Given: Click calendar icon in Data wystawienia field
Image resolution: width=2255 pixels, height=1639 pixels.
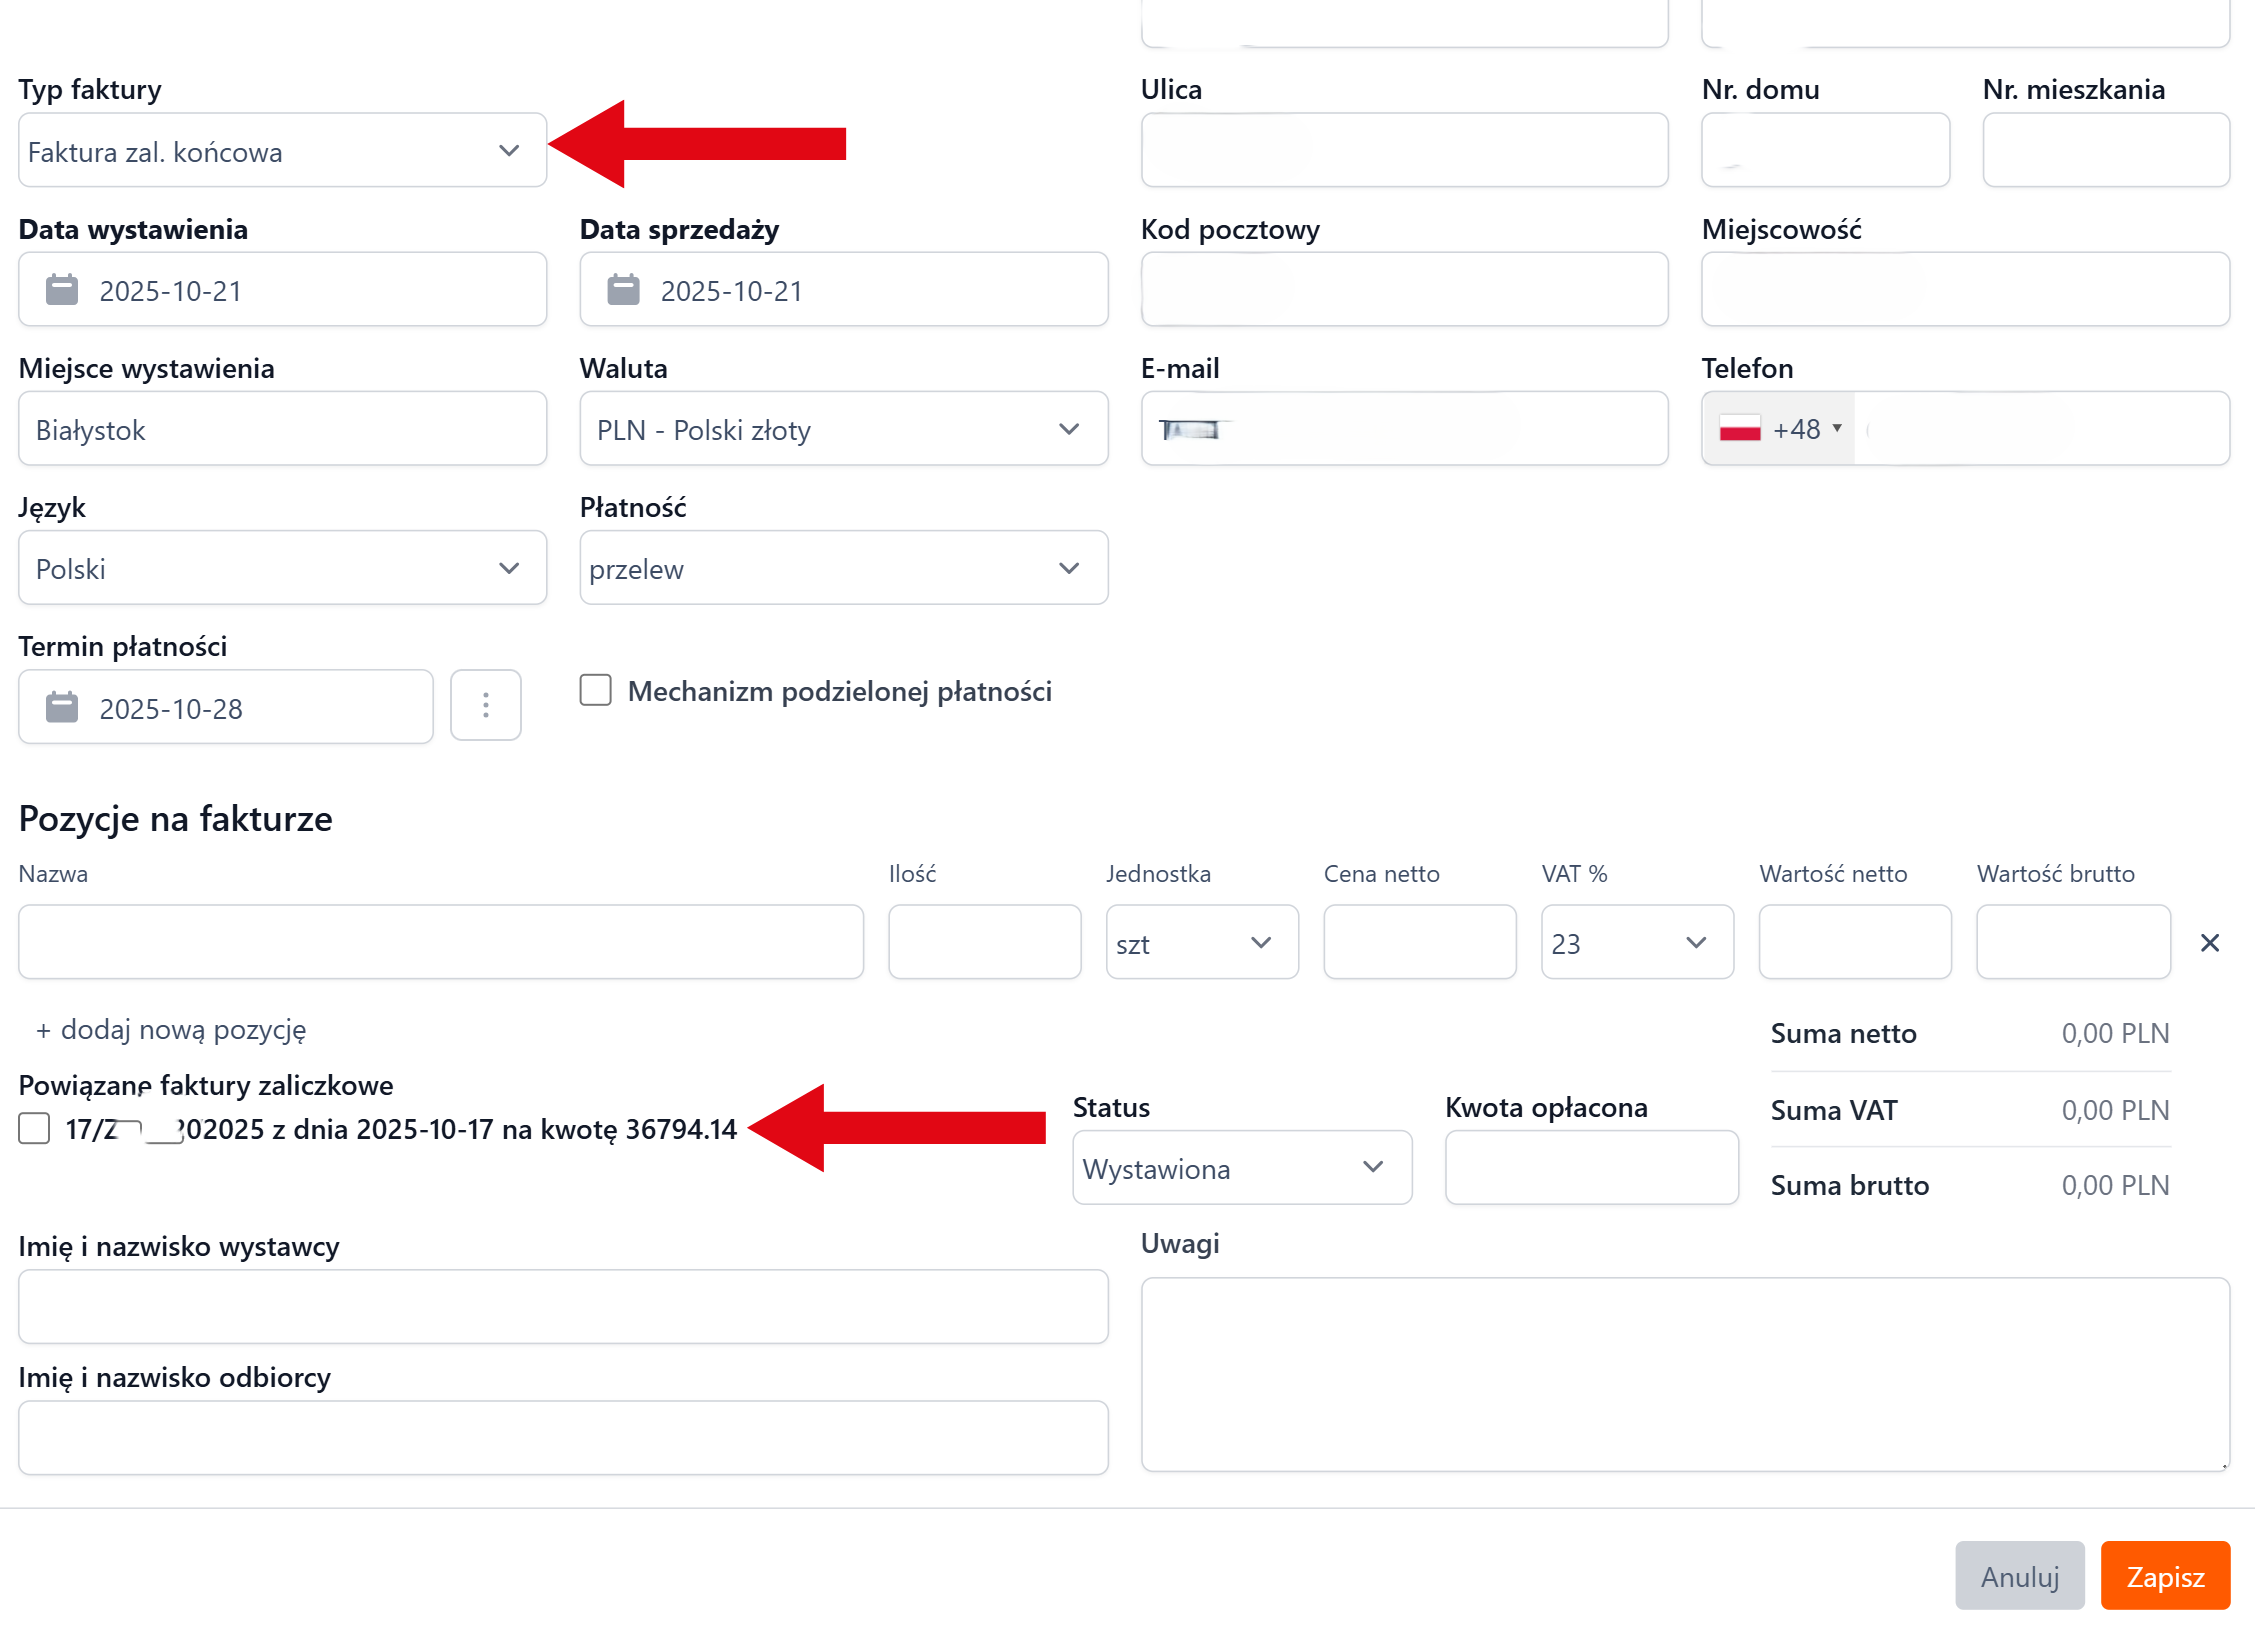Looking at the screenshot, I should point(62,290).
